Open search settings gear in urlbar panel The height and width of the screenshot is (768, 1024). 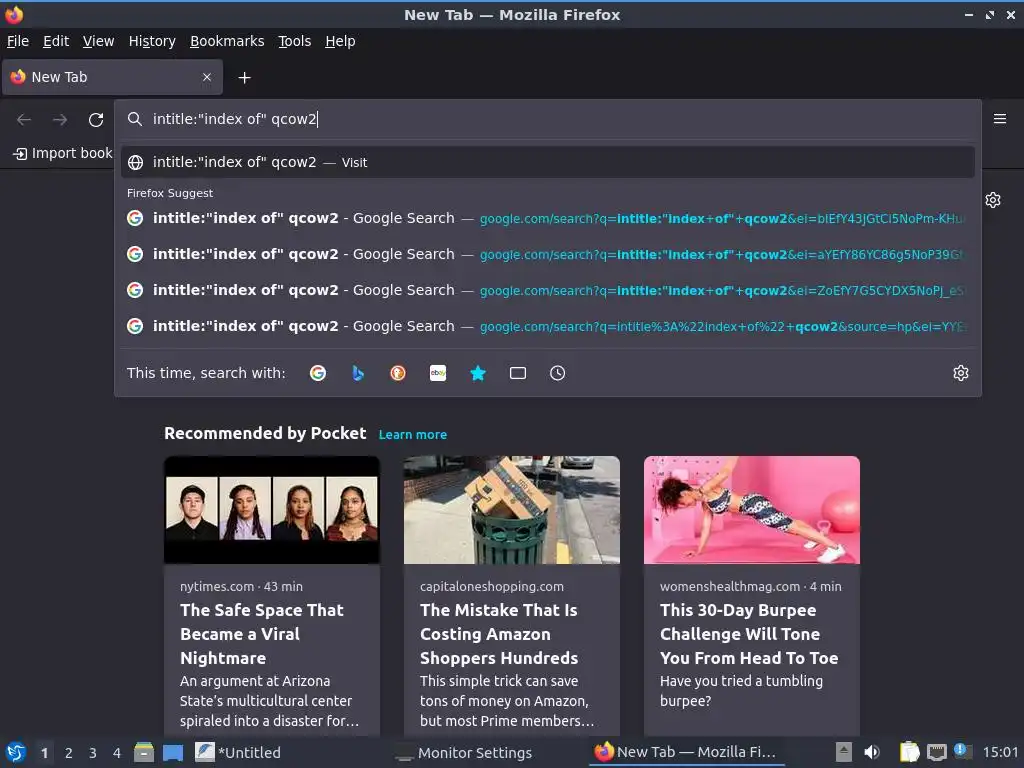pos(961,373)
